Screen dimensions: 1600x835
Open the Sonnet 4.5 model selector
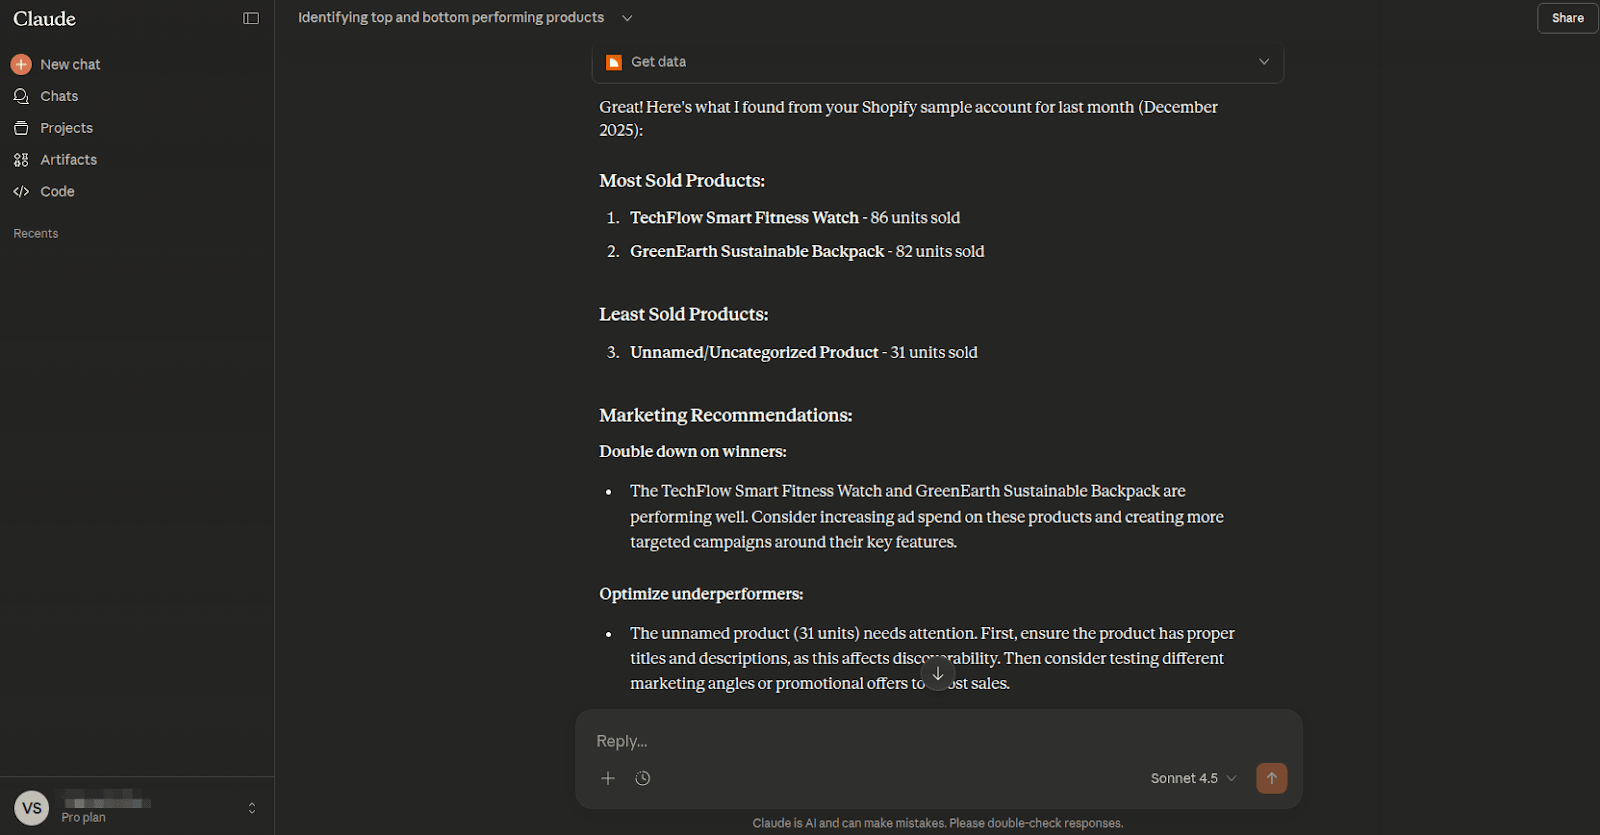(x=1193, y=778)
